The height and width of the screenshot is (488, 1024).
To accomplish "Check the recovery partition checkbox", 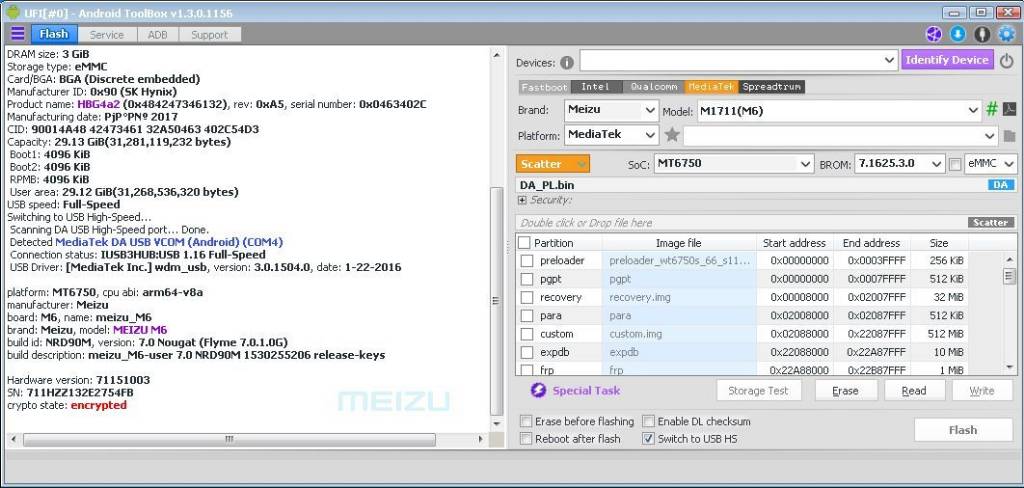I will click(527, 297).
